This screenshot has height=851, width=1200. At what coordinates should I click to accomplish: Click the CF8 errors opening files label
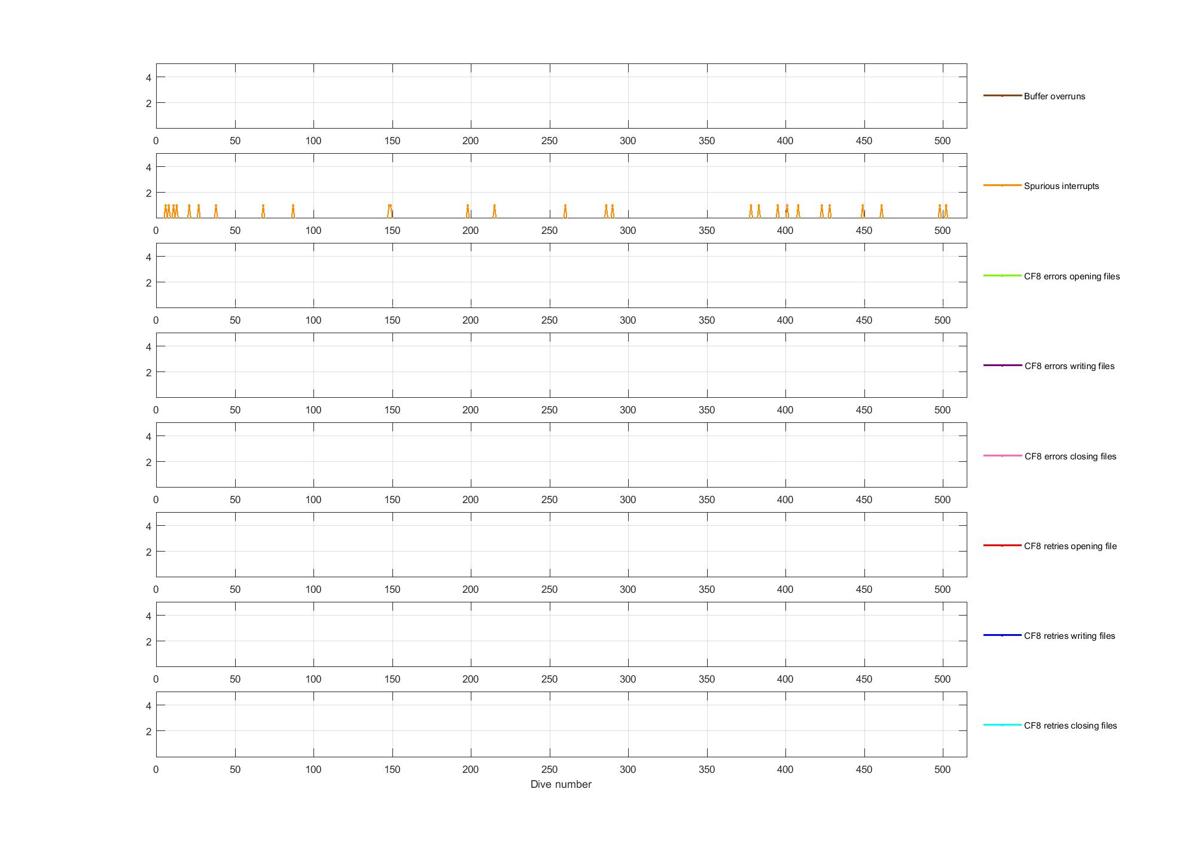[1072, 276]
